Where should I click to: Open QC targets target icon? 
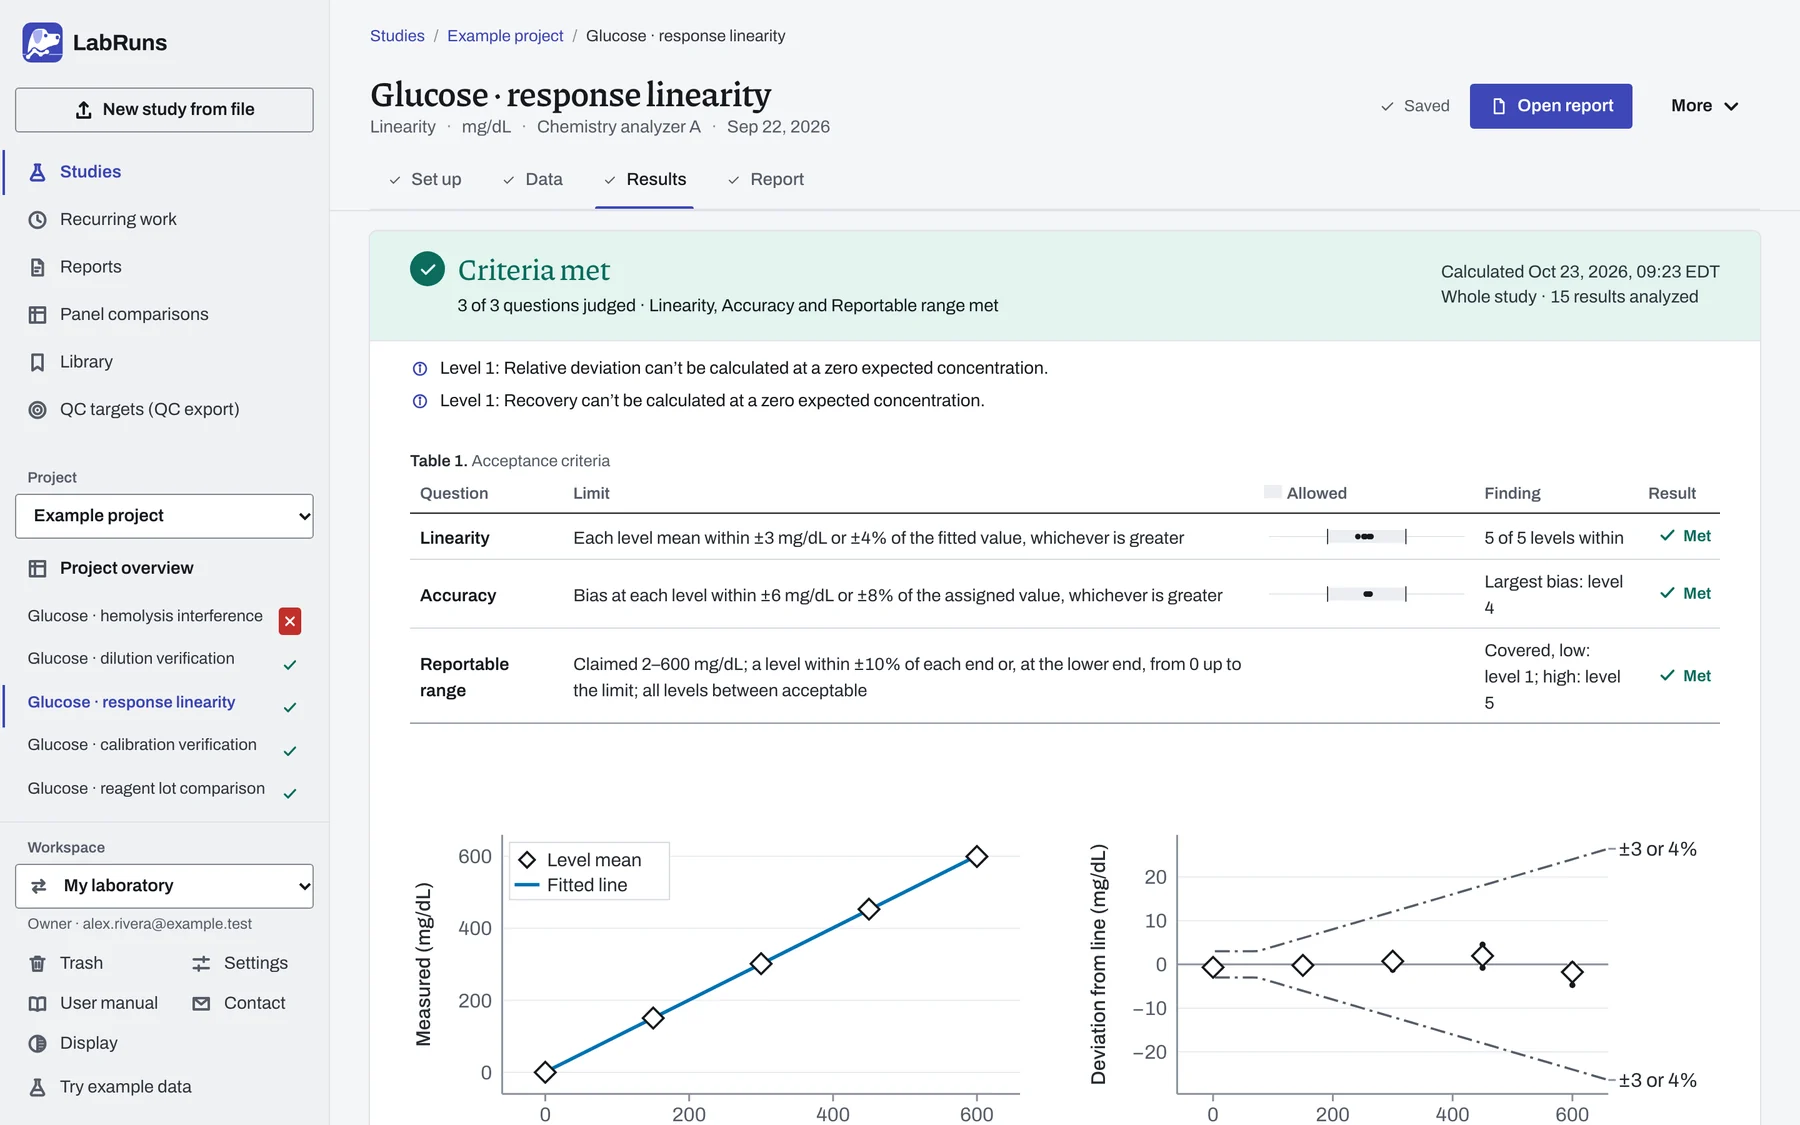click(x=37, y=410)
